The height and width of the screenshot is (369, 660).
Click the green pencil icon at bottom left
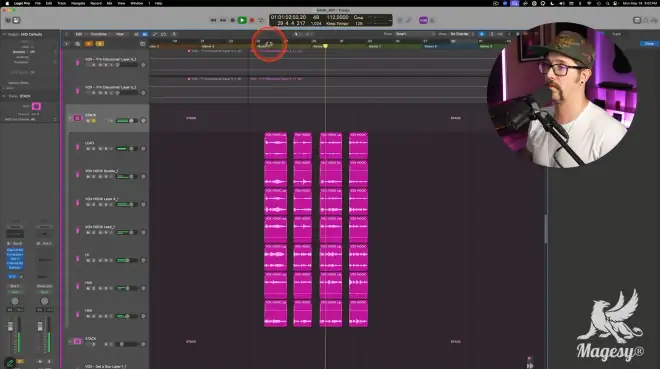[x=10, y=363]
